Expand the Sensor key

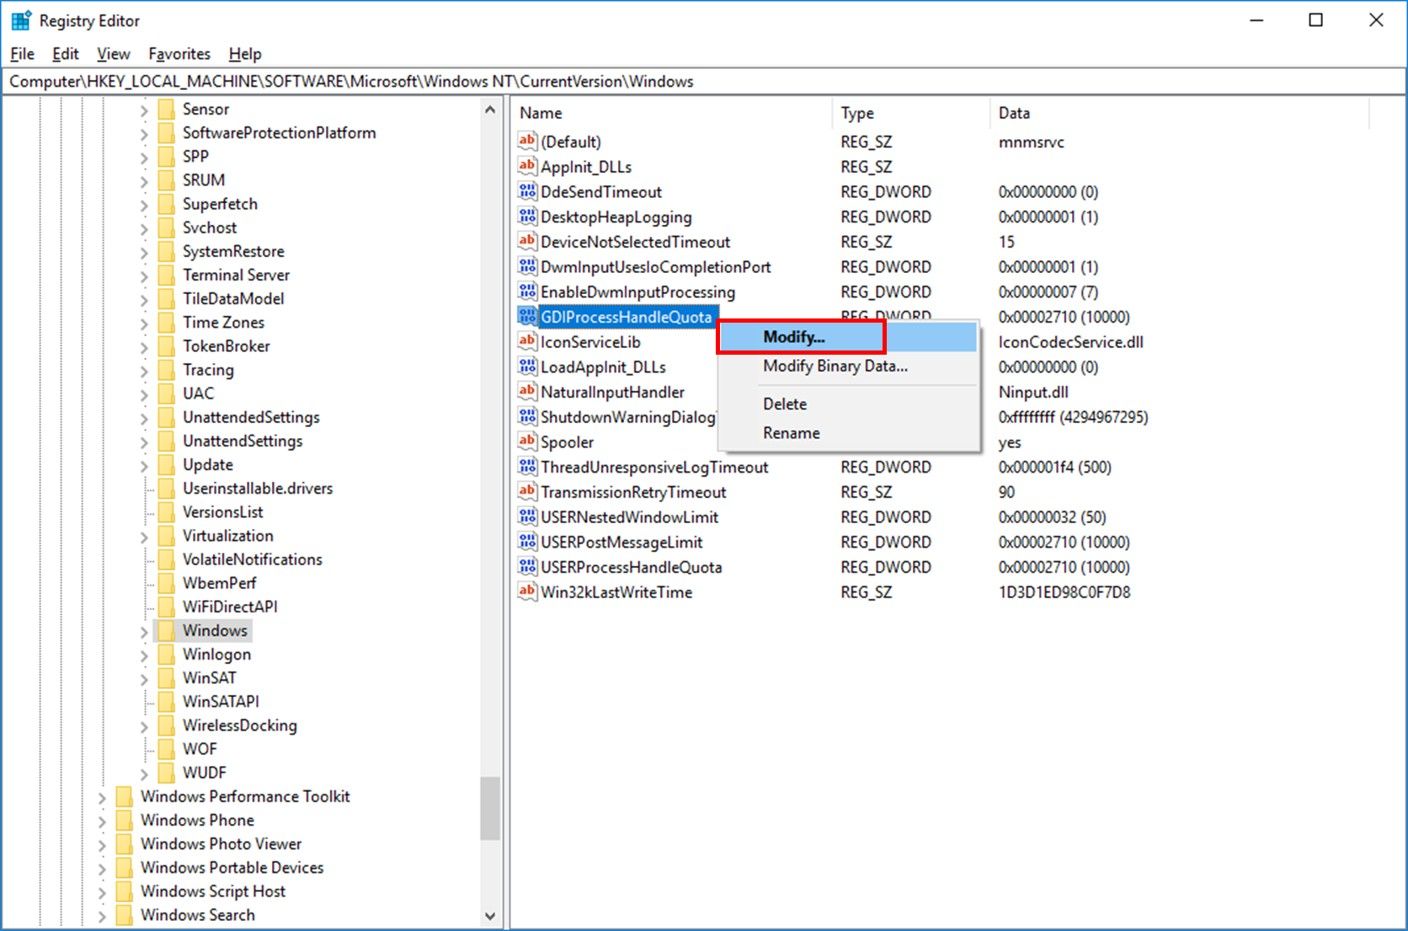144,110
